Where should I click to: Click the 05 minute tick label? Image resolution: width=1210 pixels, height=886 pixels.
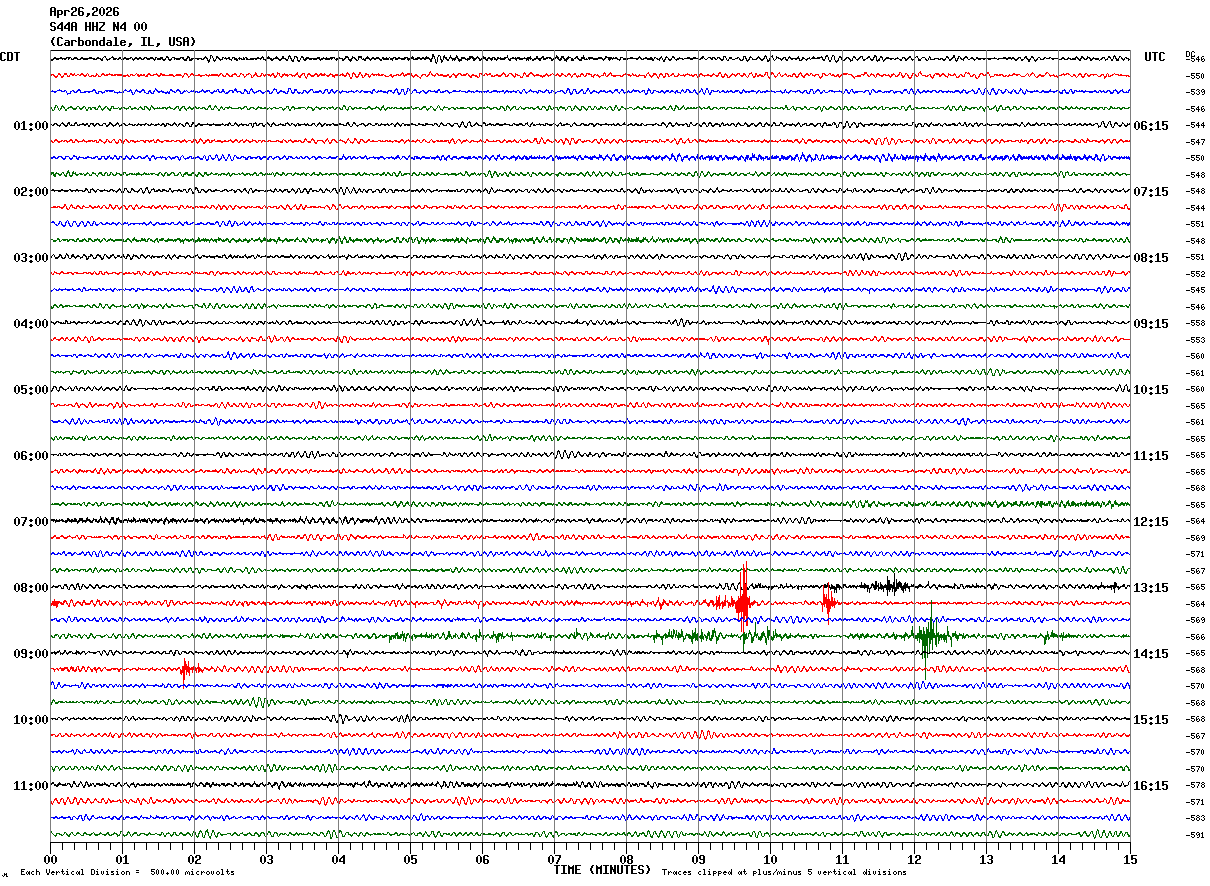point(410,859)
